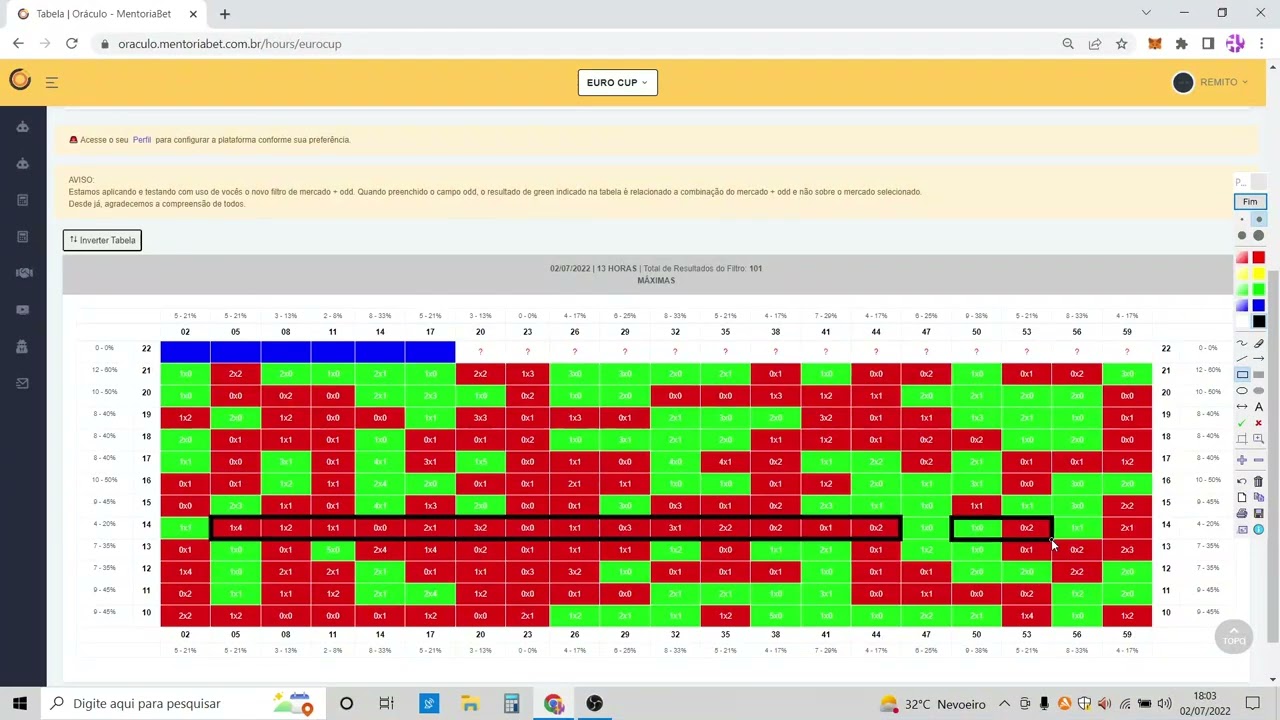Viewport: 1280px width, 720px height.
Task: Copy annotations with the copy icon
Action: [x=1259, y=497]
